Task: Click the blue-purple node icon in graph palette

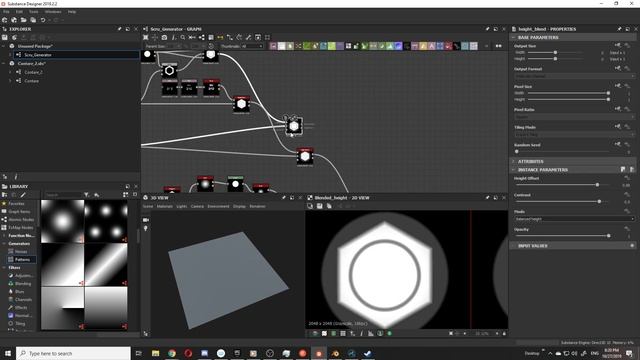Action: coord(398,46)
